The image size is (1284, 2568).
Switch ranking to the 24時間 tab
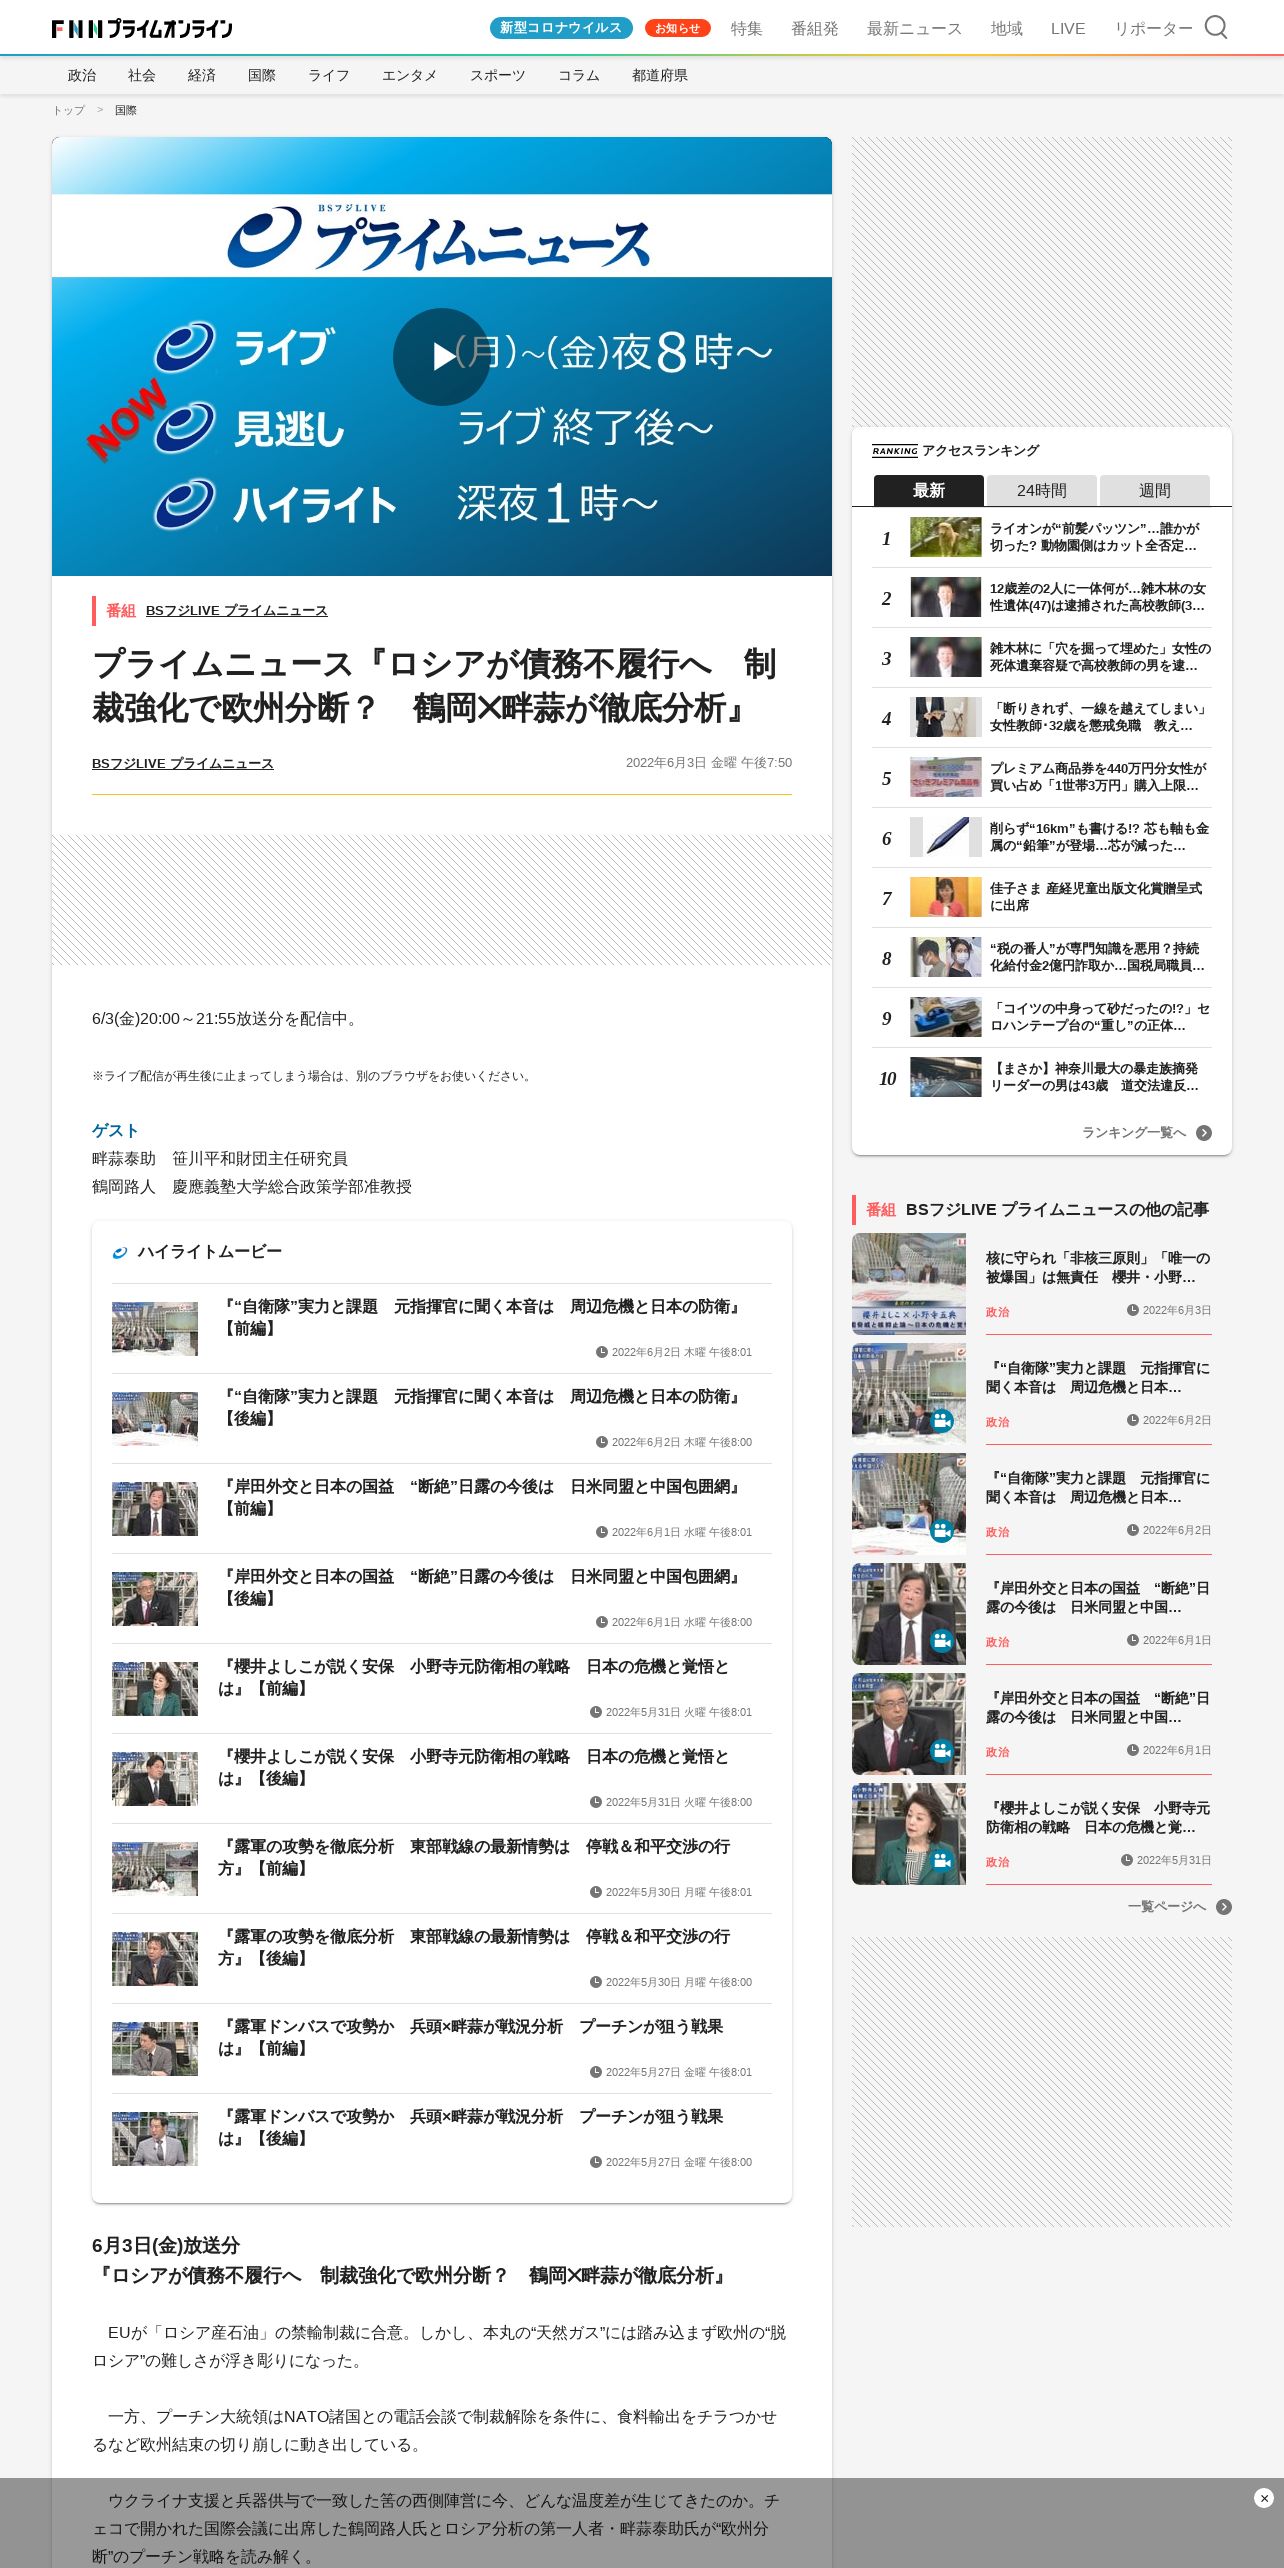click(x=1042, y=490)
